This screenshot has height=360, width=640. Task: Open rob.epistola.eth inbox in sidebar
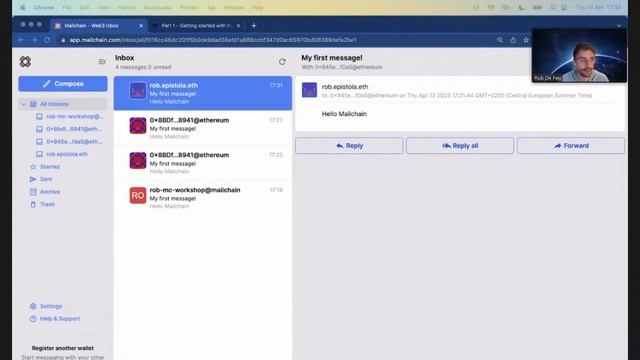tap(62, 154)
